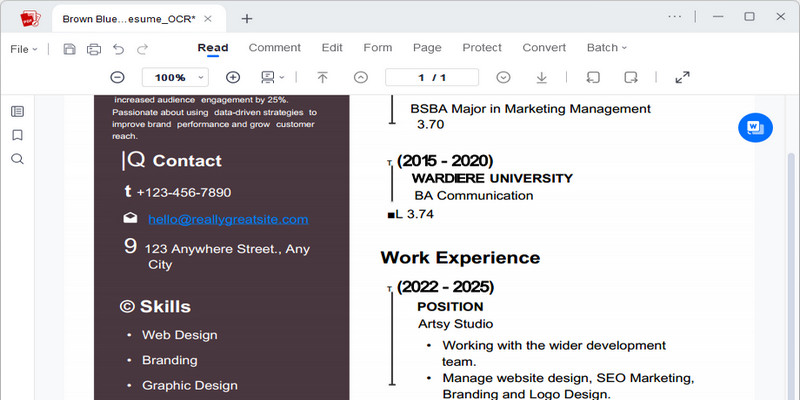Open the Protect tab
Image resolution: width=800 pixels, height=400 pixels.
coord(482,48)
